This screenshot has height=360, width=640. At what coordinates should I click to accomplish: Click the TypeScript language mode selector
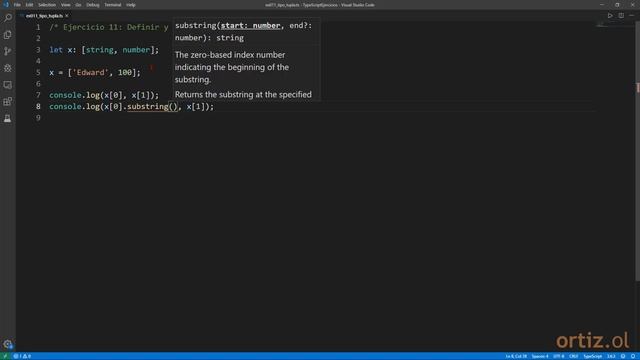pos(592,356)
